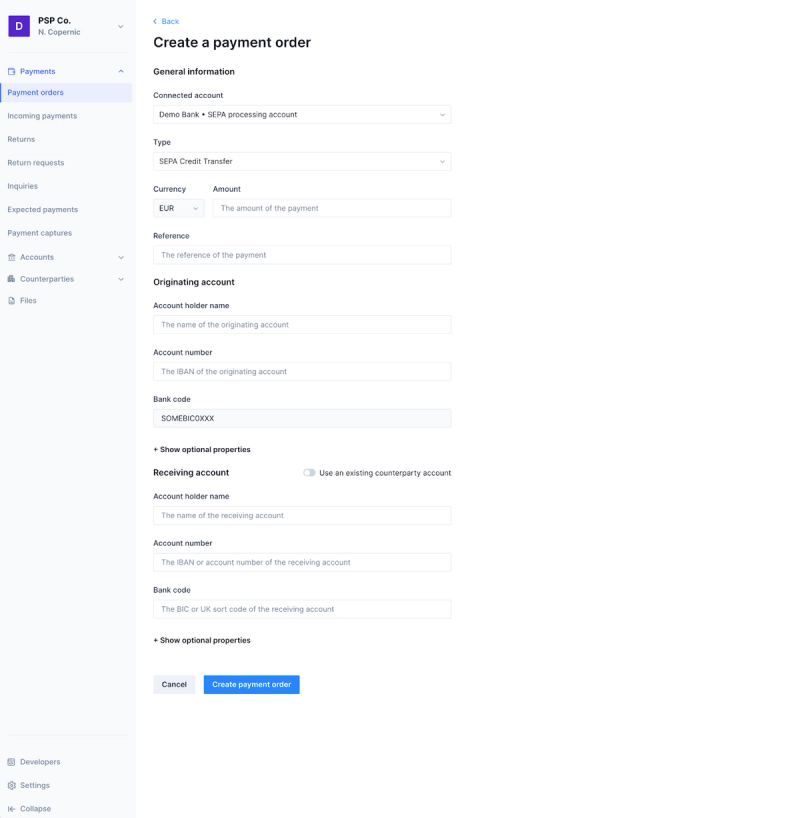Click the Payments wallet icon in sidebar
The width and height of the screenshot is (800, 818).
click(x=11, y=71)
